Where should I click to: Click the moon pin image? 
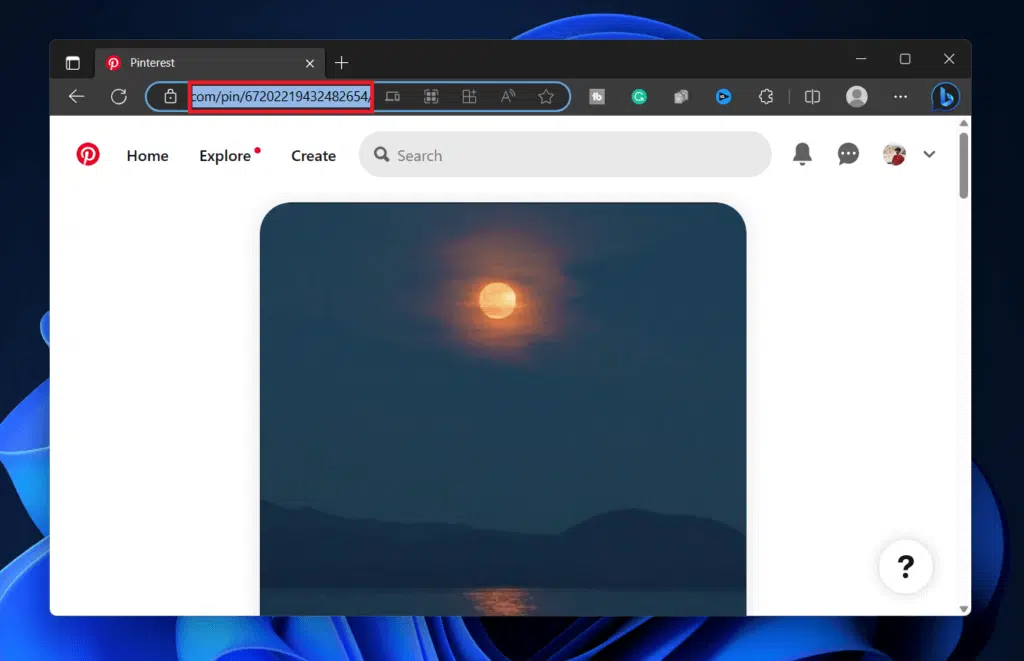[x=503, y=409]
